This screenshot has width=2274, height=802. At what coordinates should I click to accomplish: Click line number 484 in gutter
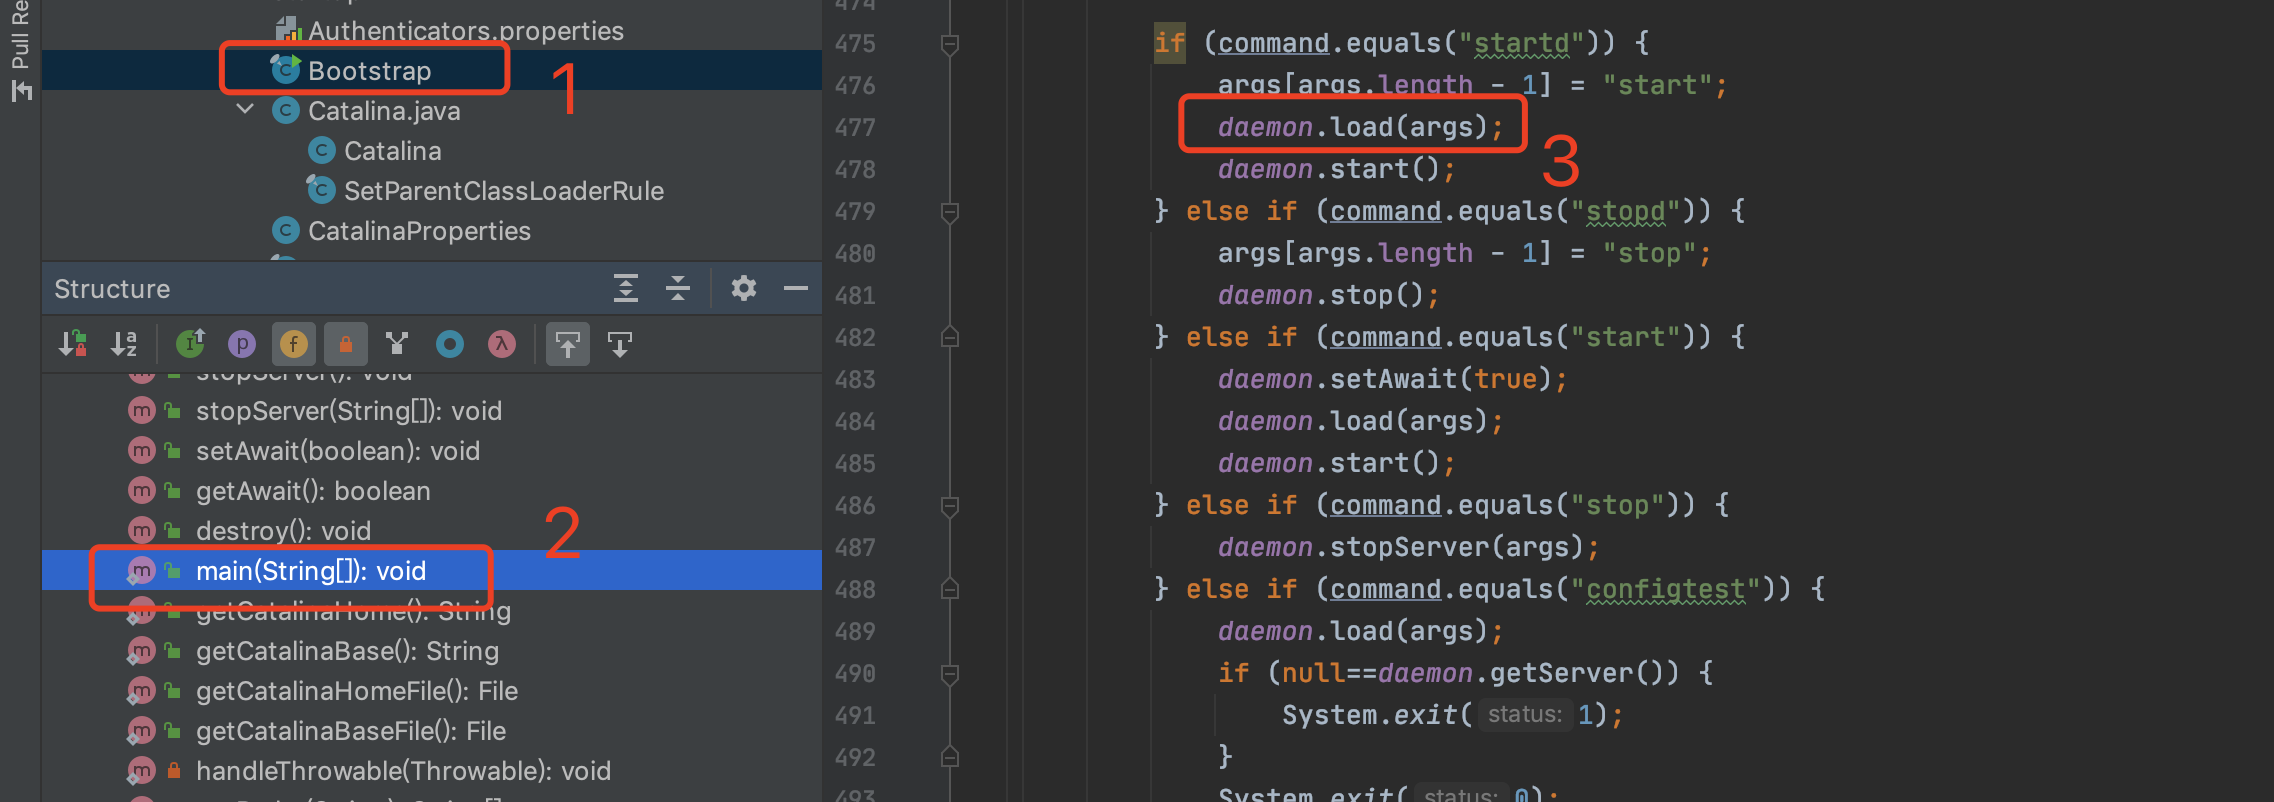855,422
